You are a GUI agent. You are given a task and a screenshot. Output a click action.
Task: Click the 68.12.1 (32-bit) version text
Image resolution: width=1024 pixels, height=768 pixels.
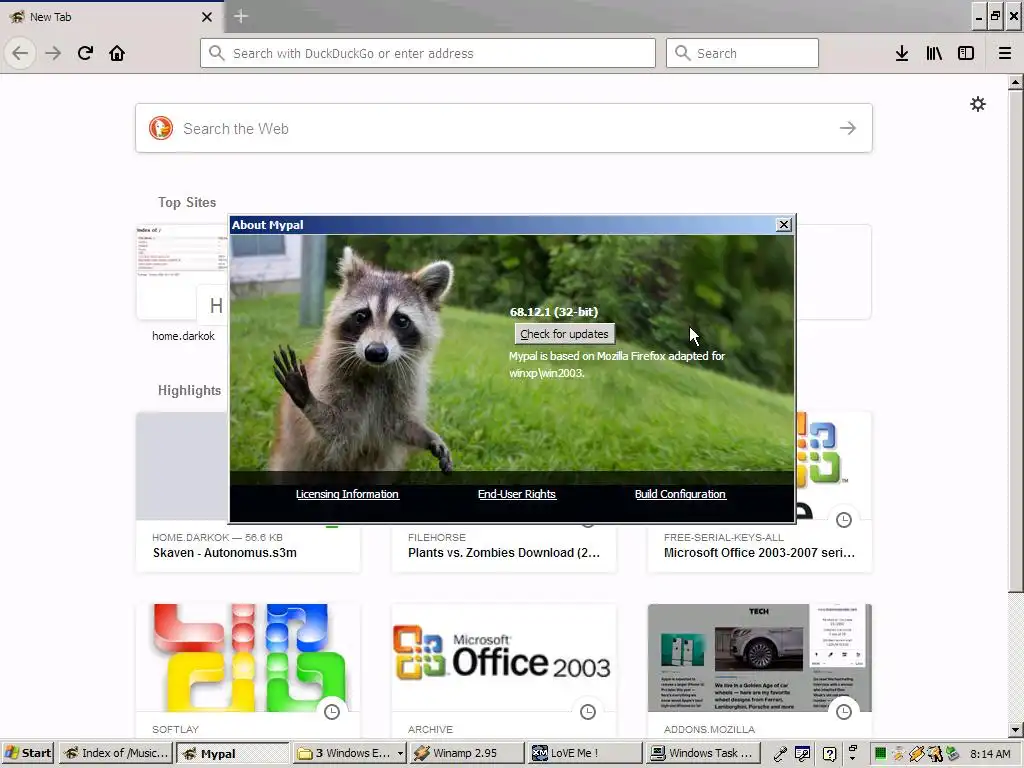point(554,312)
